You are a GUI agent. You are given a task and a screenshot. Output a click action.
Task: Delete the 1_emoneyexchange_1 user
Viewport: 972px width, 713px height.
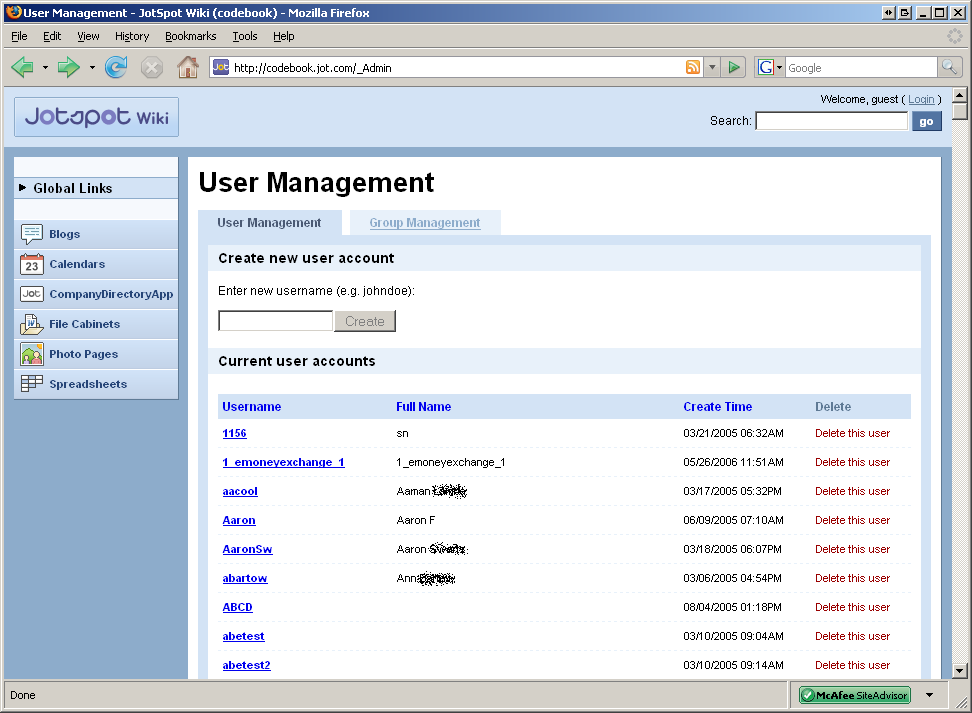coord(852,463)
